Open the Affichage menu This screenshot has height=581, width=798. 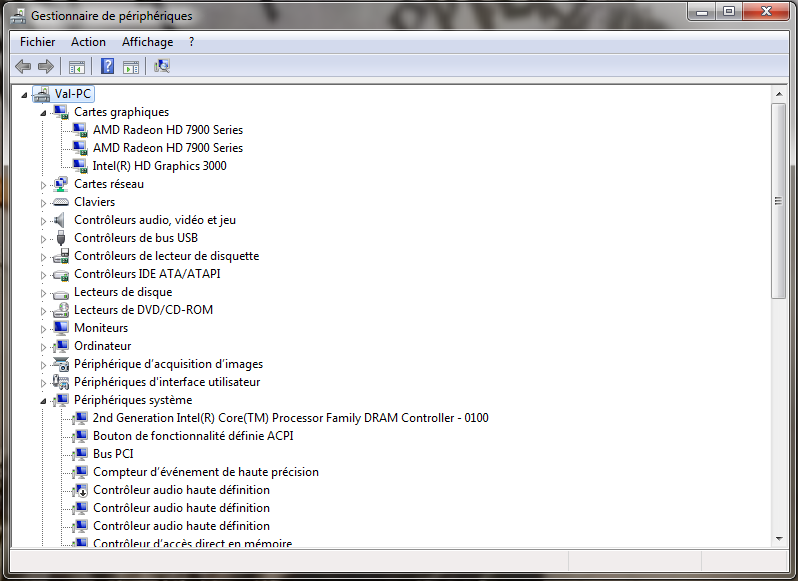tap(147, 42)
